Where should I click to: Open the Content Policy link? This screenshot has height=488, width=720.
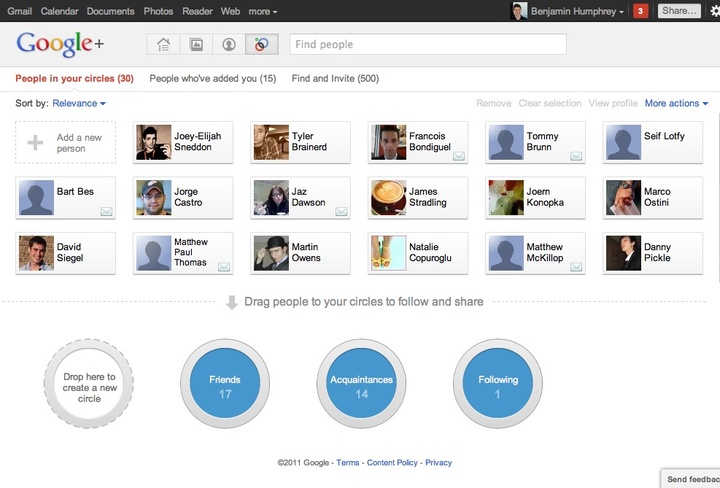point(392,463)
